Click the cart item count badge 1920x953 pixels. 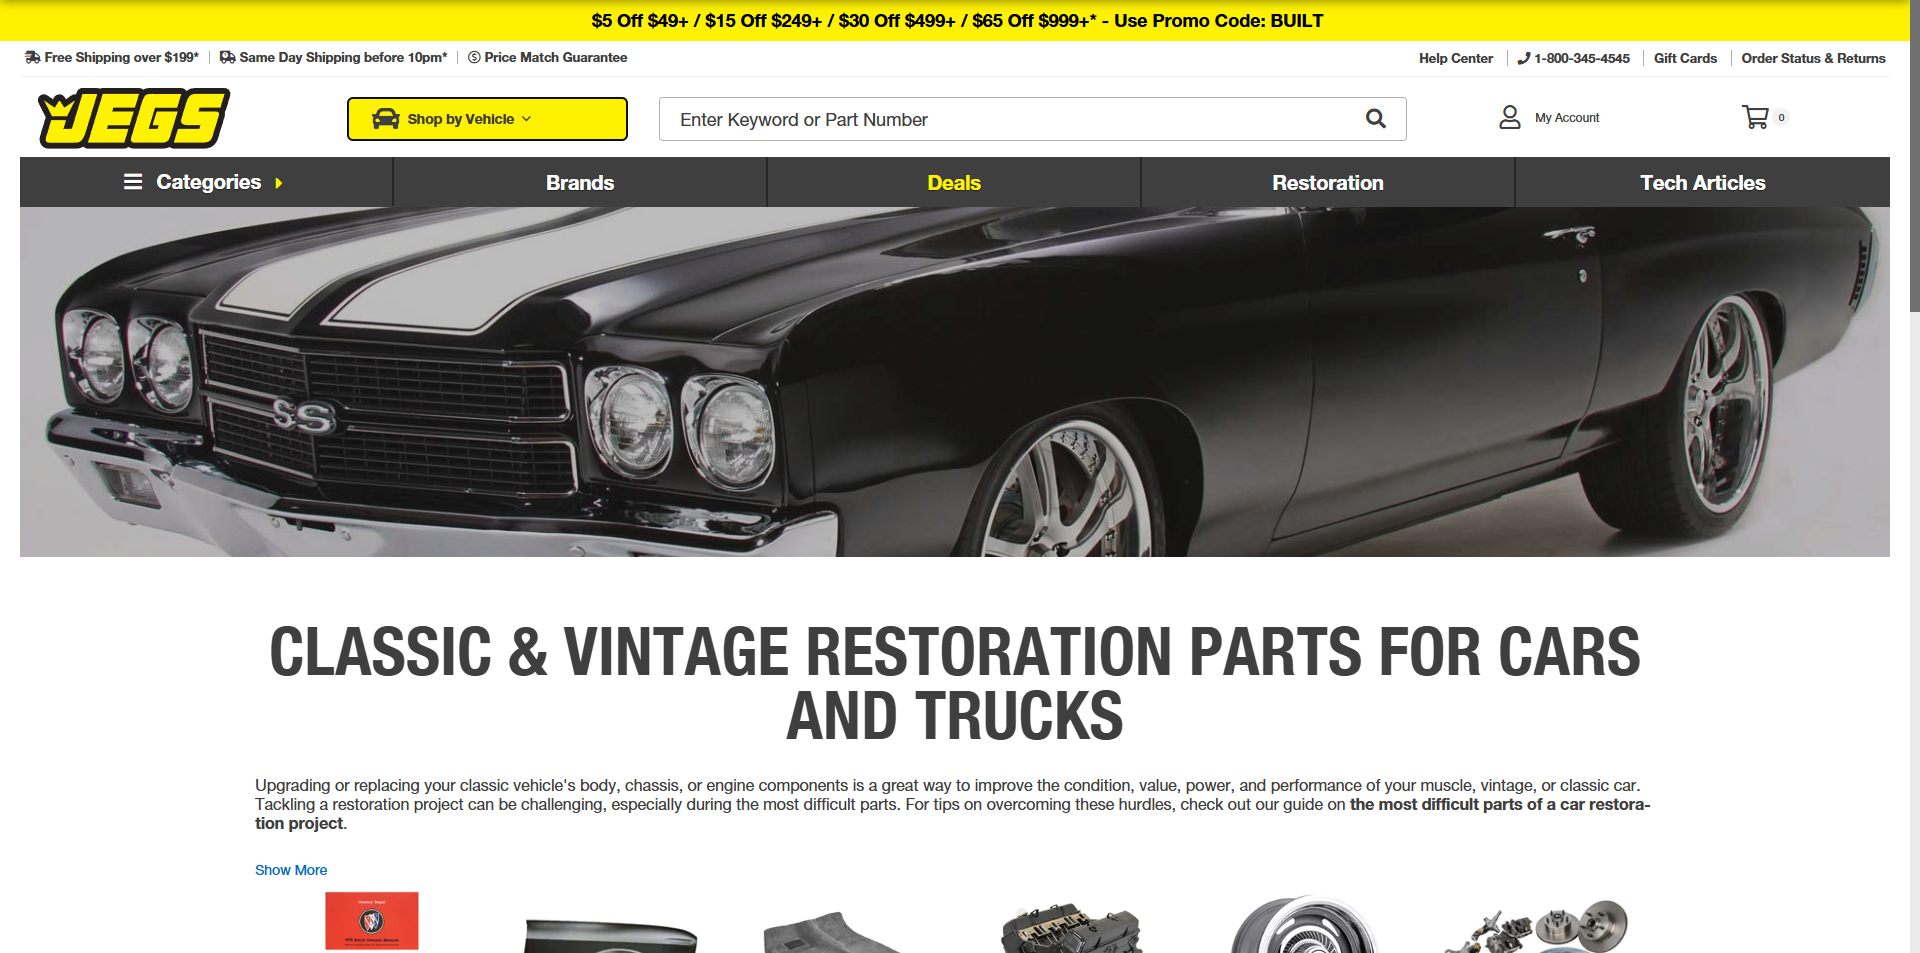[x=1781, y=117]
